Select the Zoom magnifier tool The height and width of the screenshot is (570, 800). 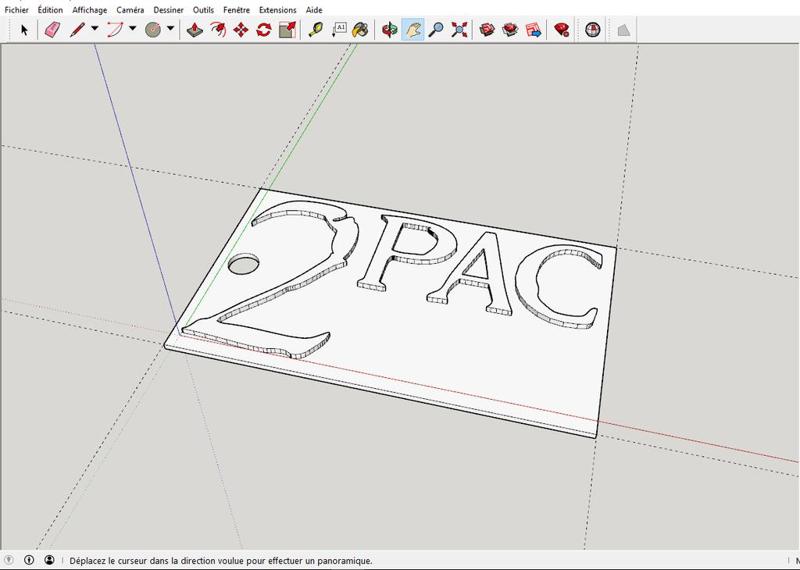coord(435,30)
